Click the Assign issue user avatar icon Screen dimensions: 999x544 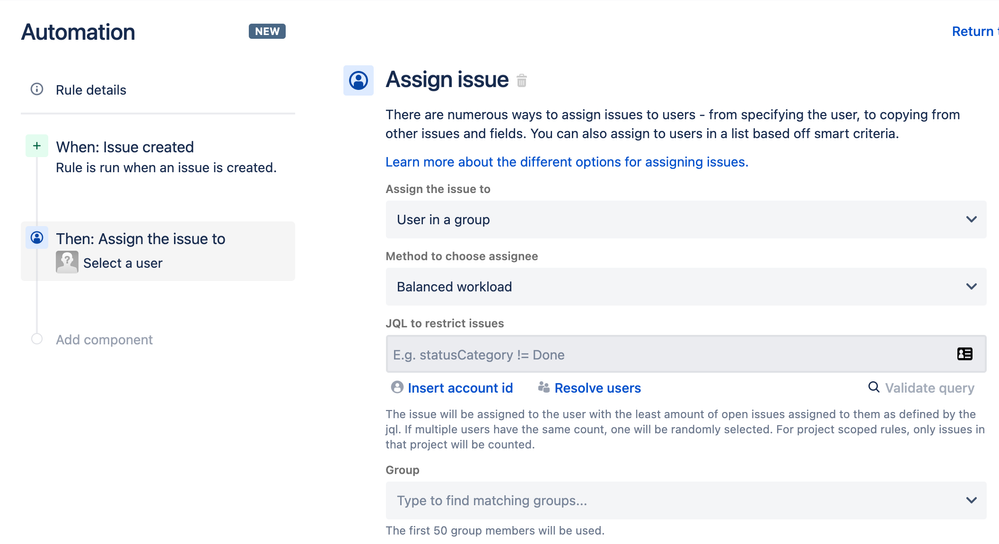(358, 81)
